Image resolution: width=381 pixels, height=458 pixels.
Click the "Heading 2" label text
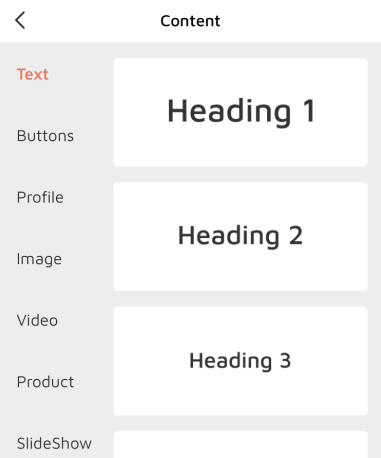coord(240,236)
